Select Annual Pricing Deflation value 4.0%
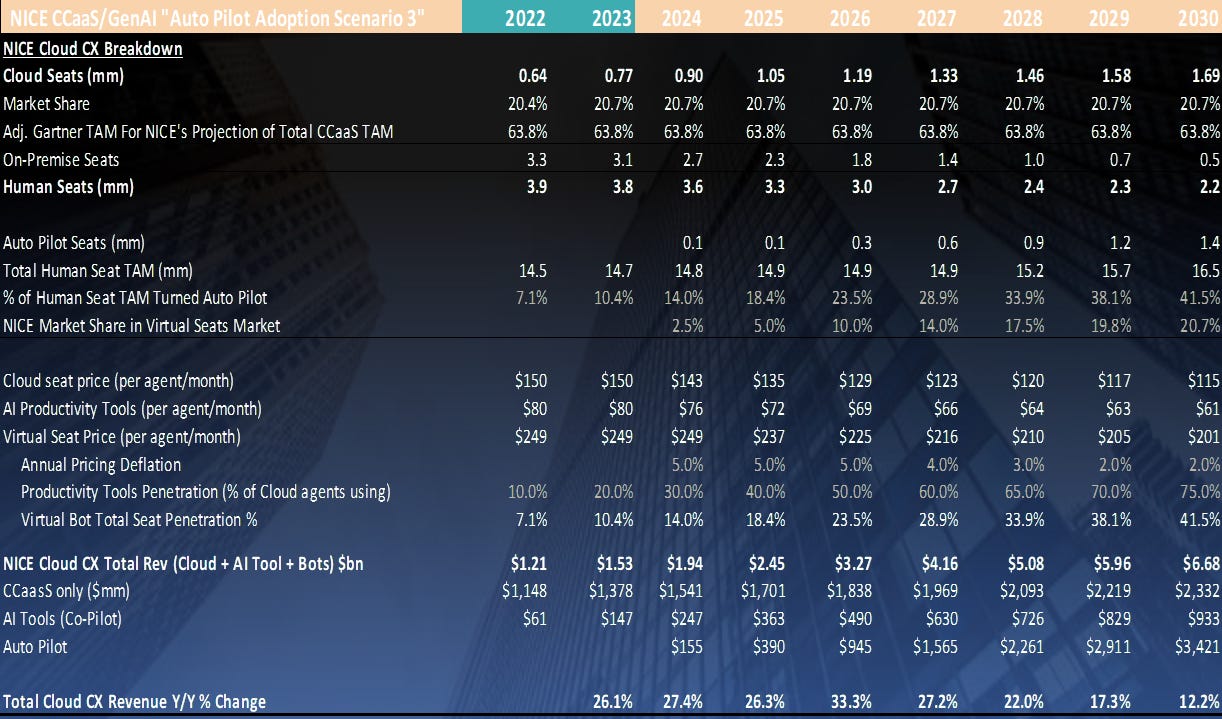 tap(940, 464)
